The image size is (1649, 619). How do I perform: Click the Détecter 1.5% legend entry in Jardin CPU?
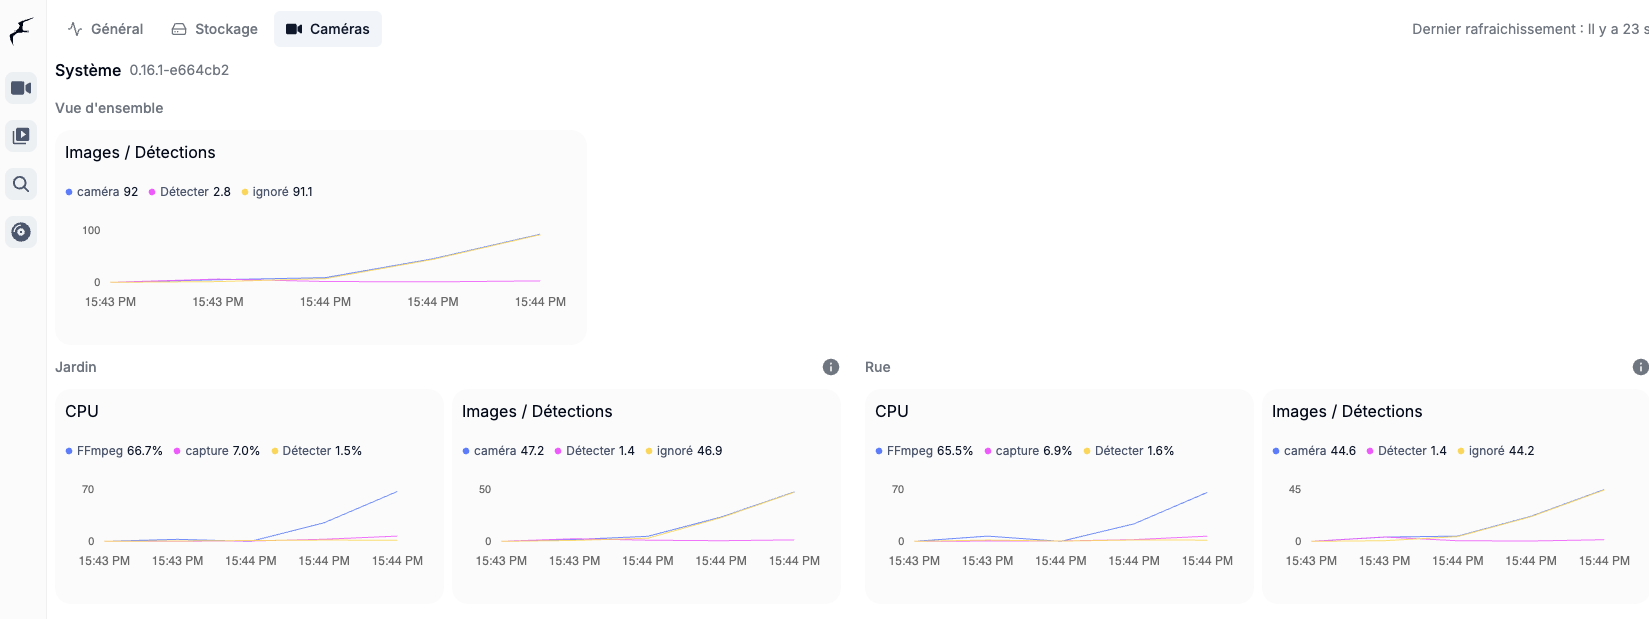coord(317,451)
